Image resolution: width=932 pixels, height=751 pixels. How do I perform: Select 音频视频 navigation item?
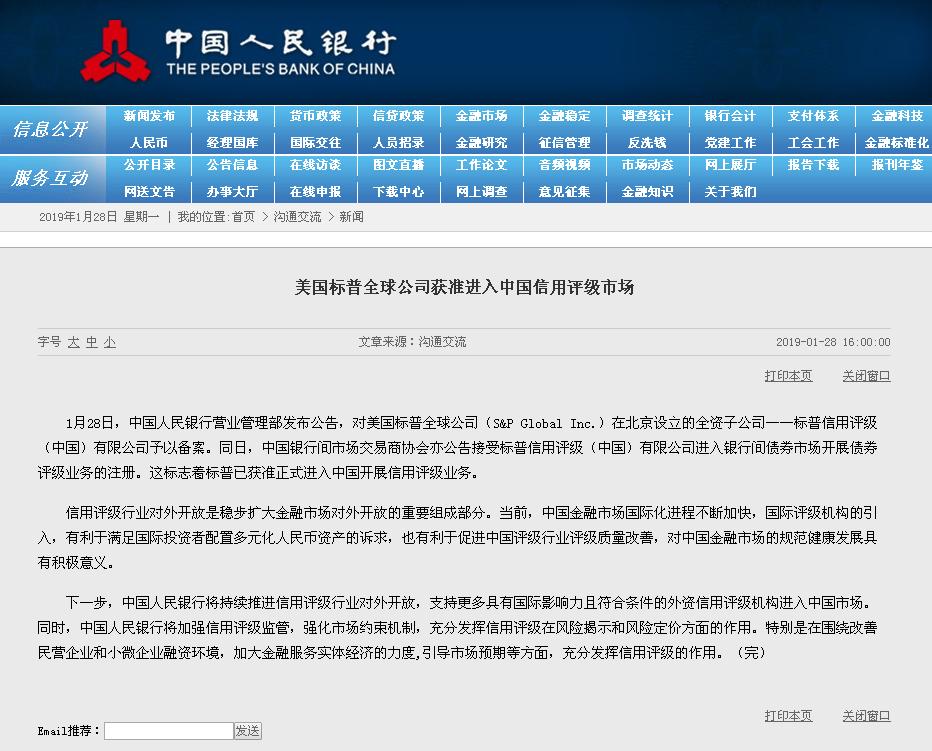point(565,165)
